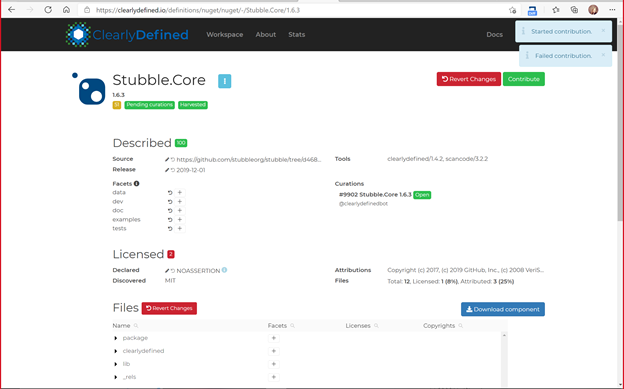Add facet to clearlydefined folder
The image size is (624, 389).
point(273,351)
